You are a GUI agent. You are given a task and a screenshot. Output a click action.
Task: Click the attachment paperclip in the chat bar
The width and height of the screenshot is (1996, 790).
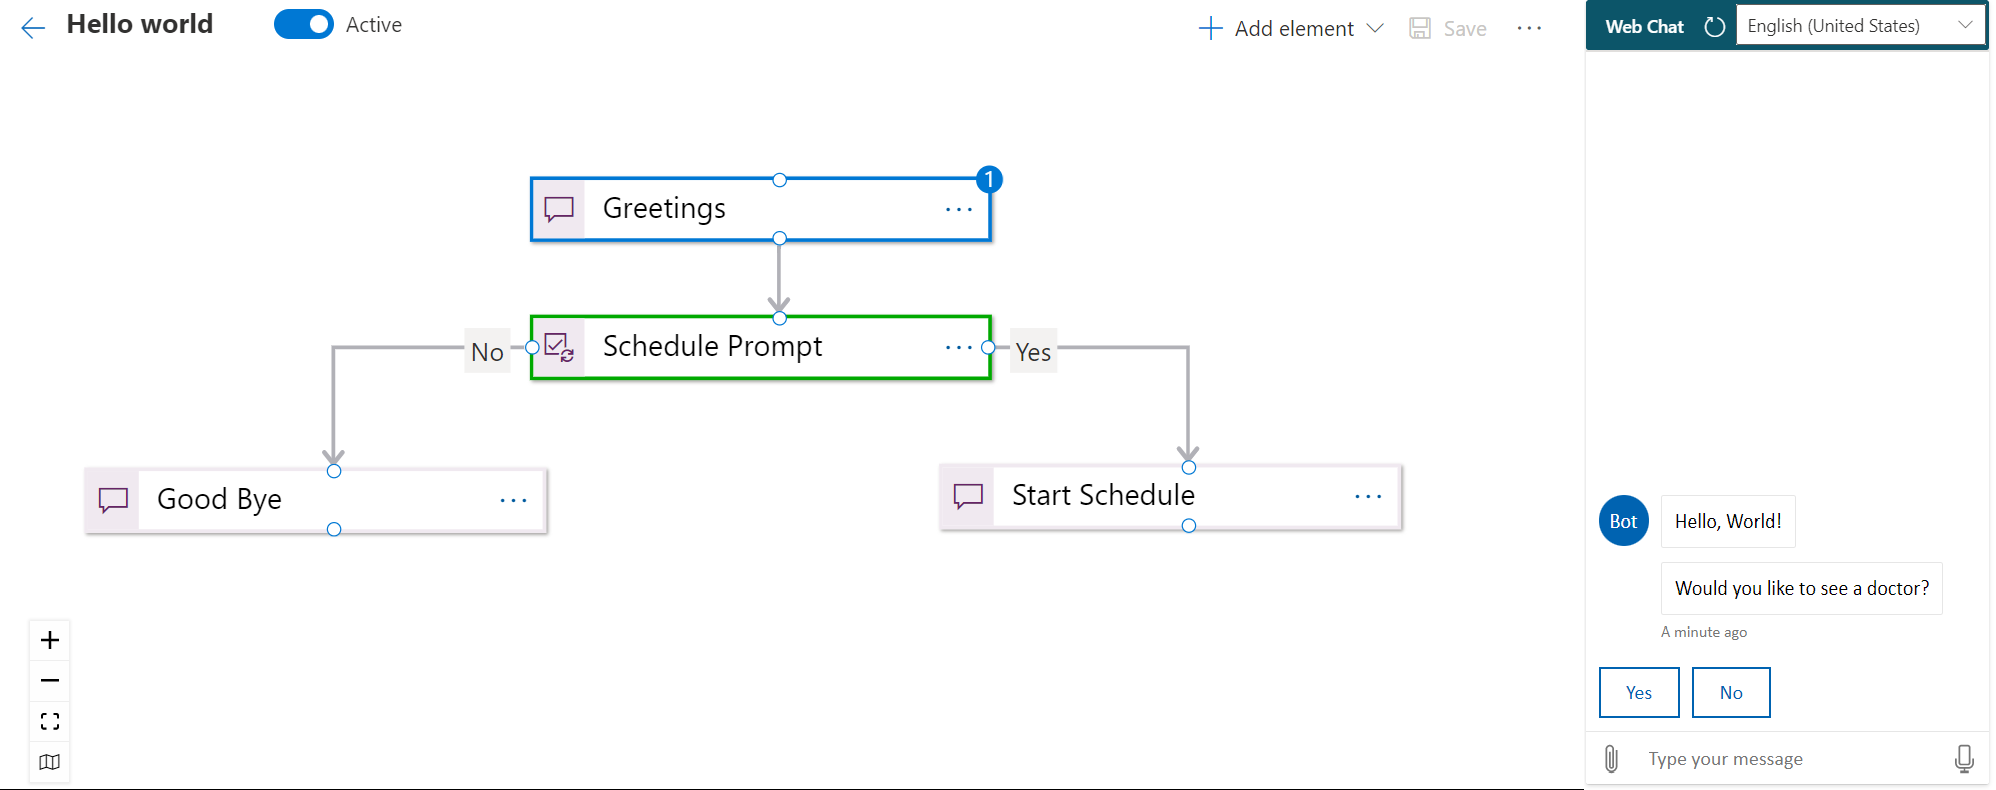point(1611,758)
